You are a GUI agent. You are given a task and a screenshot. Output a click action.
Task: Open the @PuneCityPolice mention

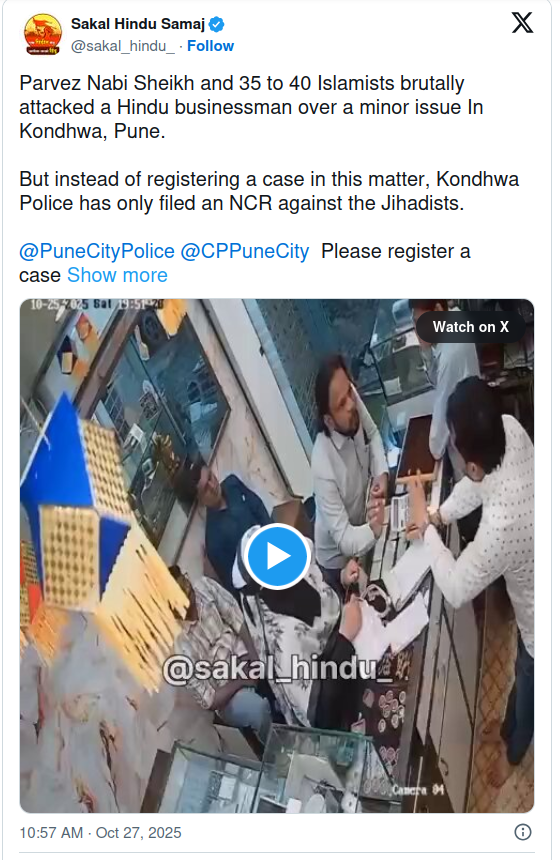tap(97, 251)
